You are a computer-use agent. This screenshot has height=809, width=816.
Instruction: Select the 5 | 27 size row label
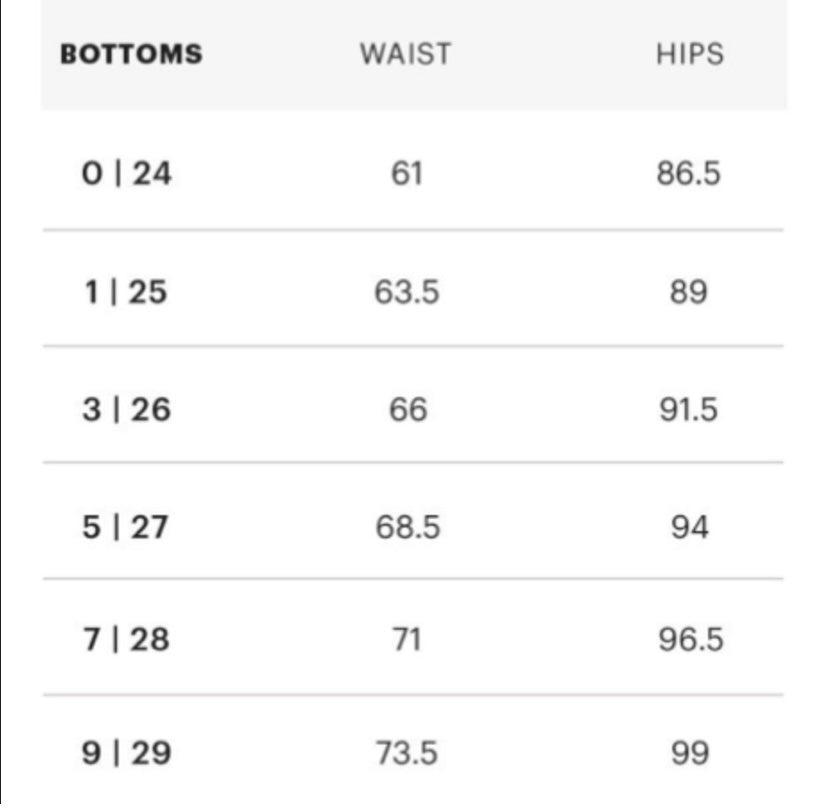pos(126,526)
